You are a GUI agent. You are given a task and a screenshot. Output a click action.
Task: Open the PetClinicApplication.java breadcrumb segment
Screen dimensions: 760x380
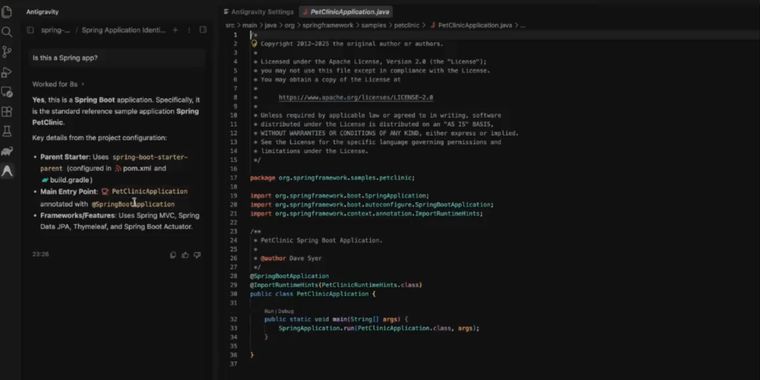(x=471, y=25)
